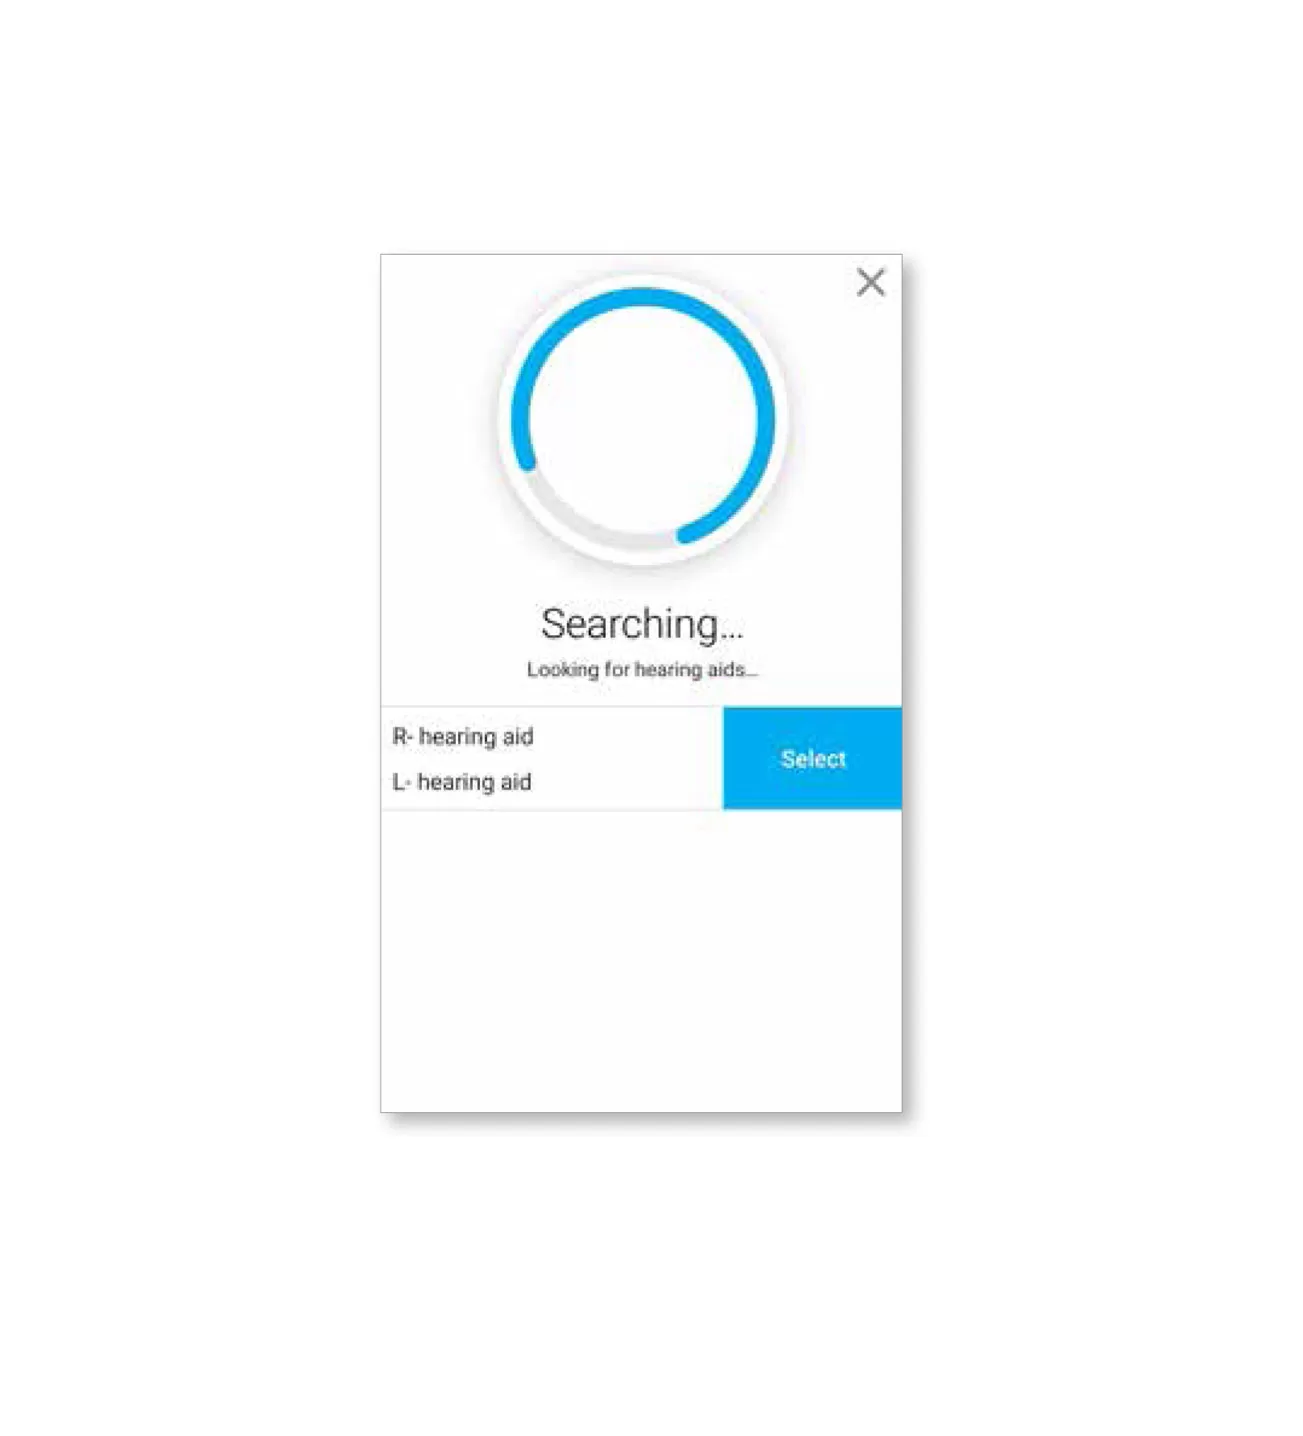Screen dimensions: 1303x1436
Task: Click the letter L of the left hearing aid
Action: [398, 782]
